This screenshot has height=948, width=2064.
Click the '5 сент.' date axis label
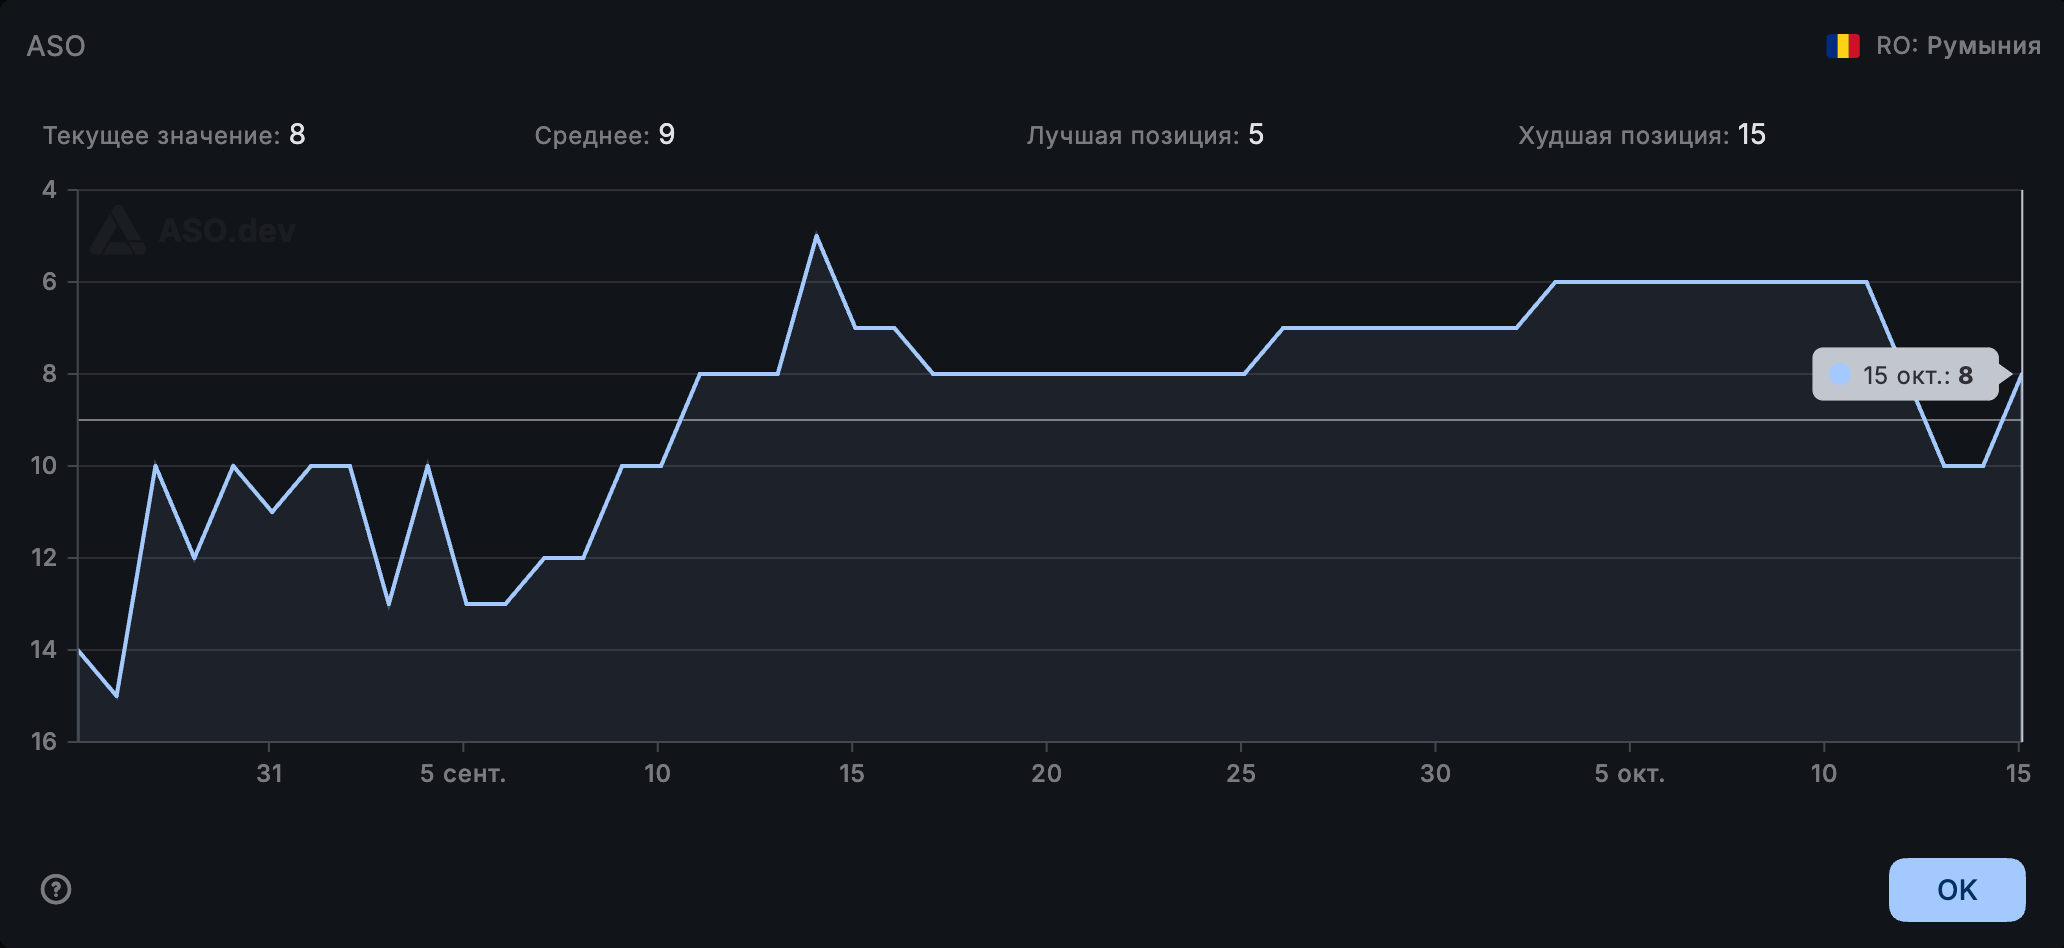[463, 774]
